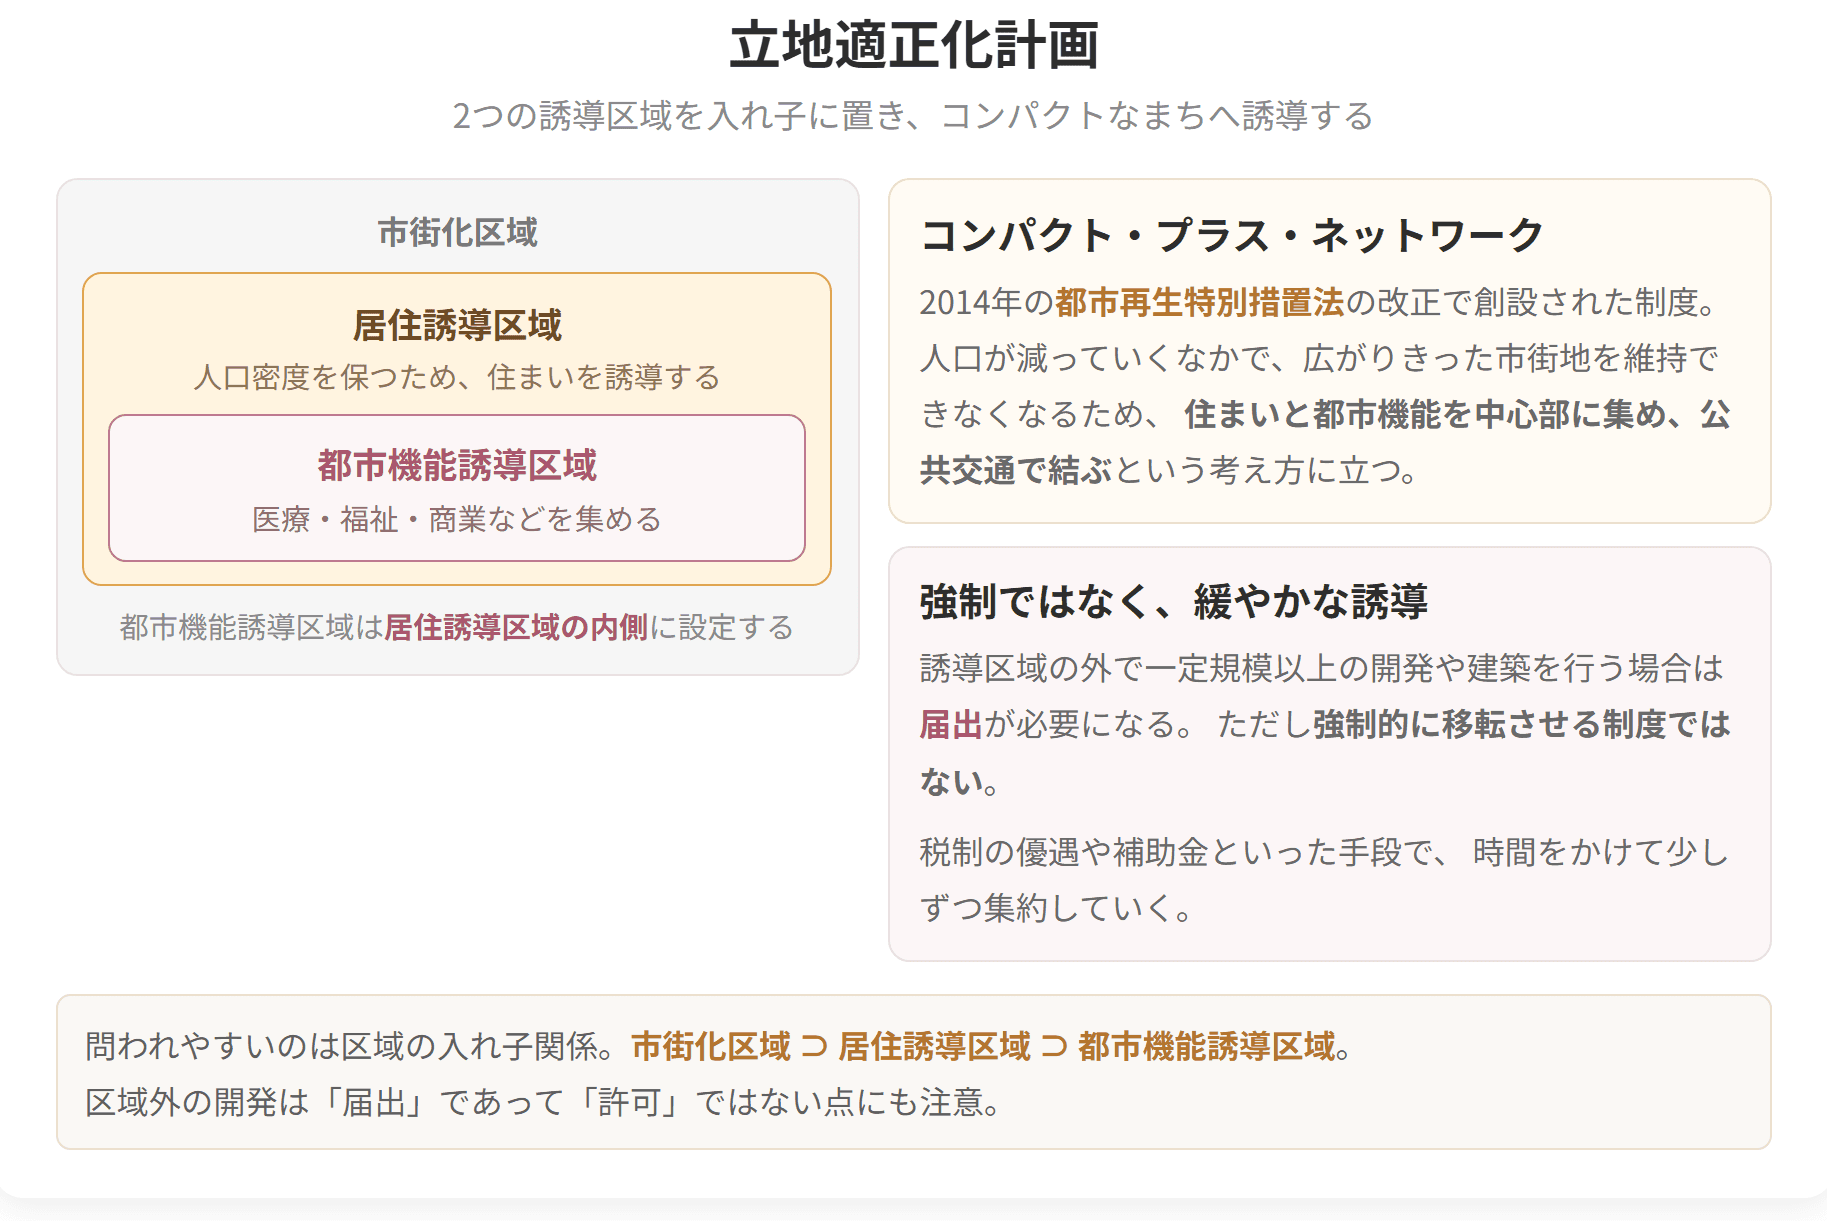Click the highlighted term 都市再生特別措置法

click(1200, 302)
